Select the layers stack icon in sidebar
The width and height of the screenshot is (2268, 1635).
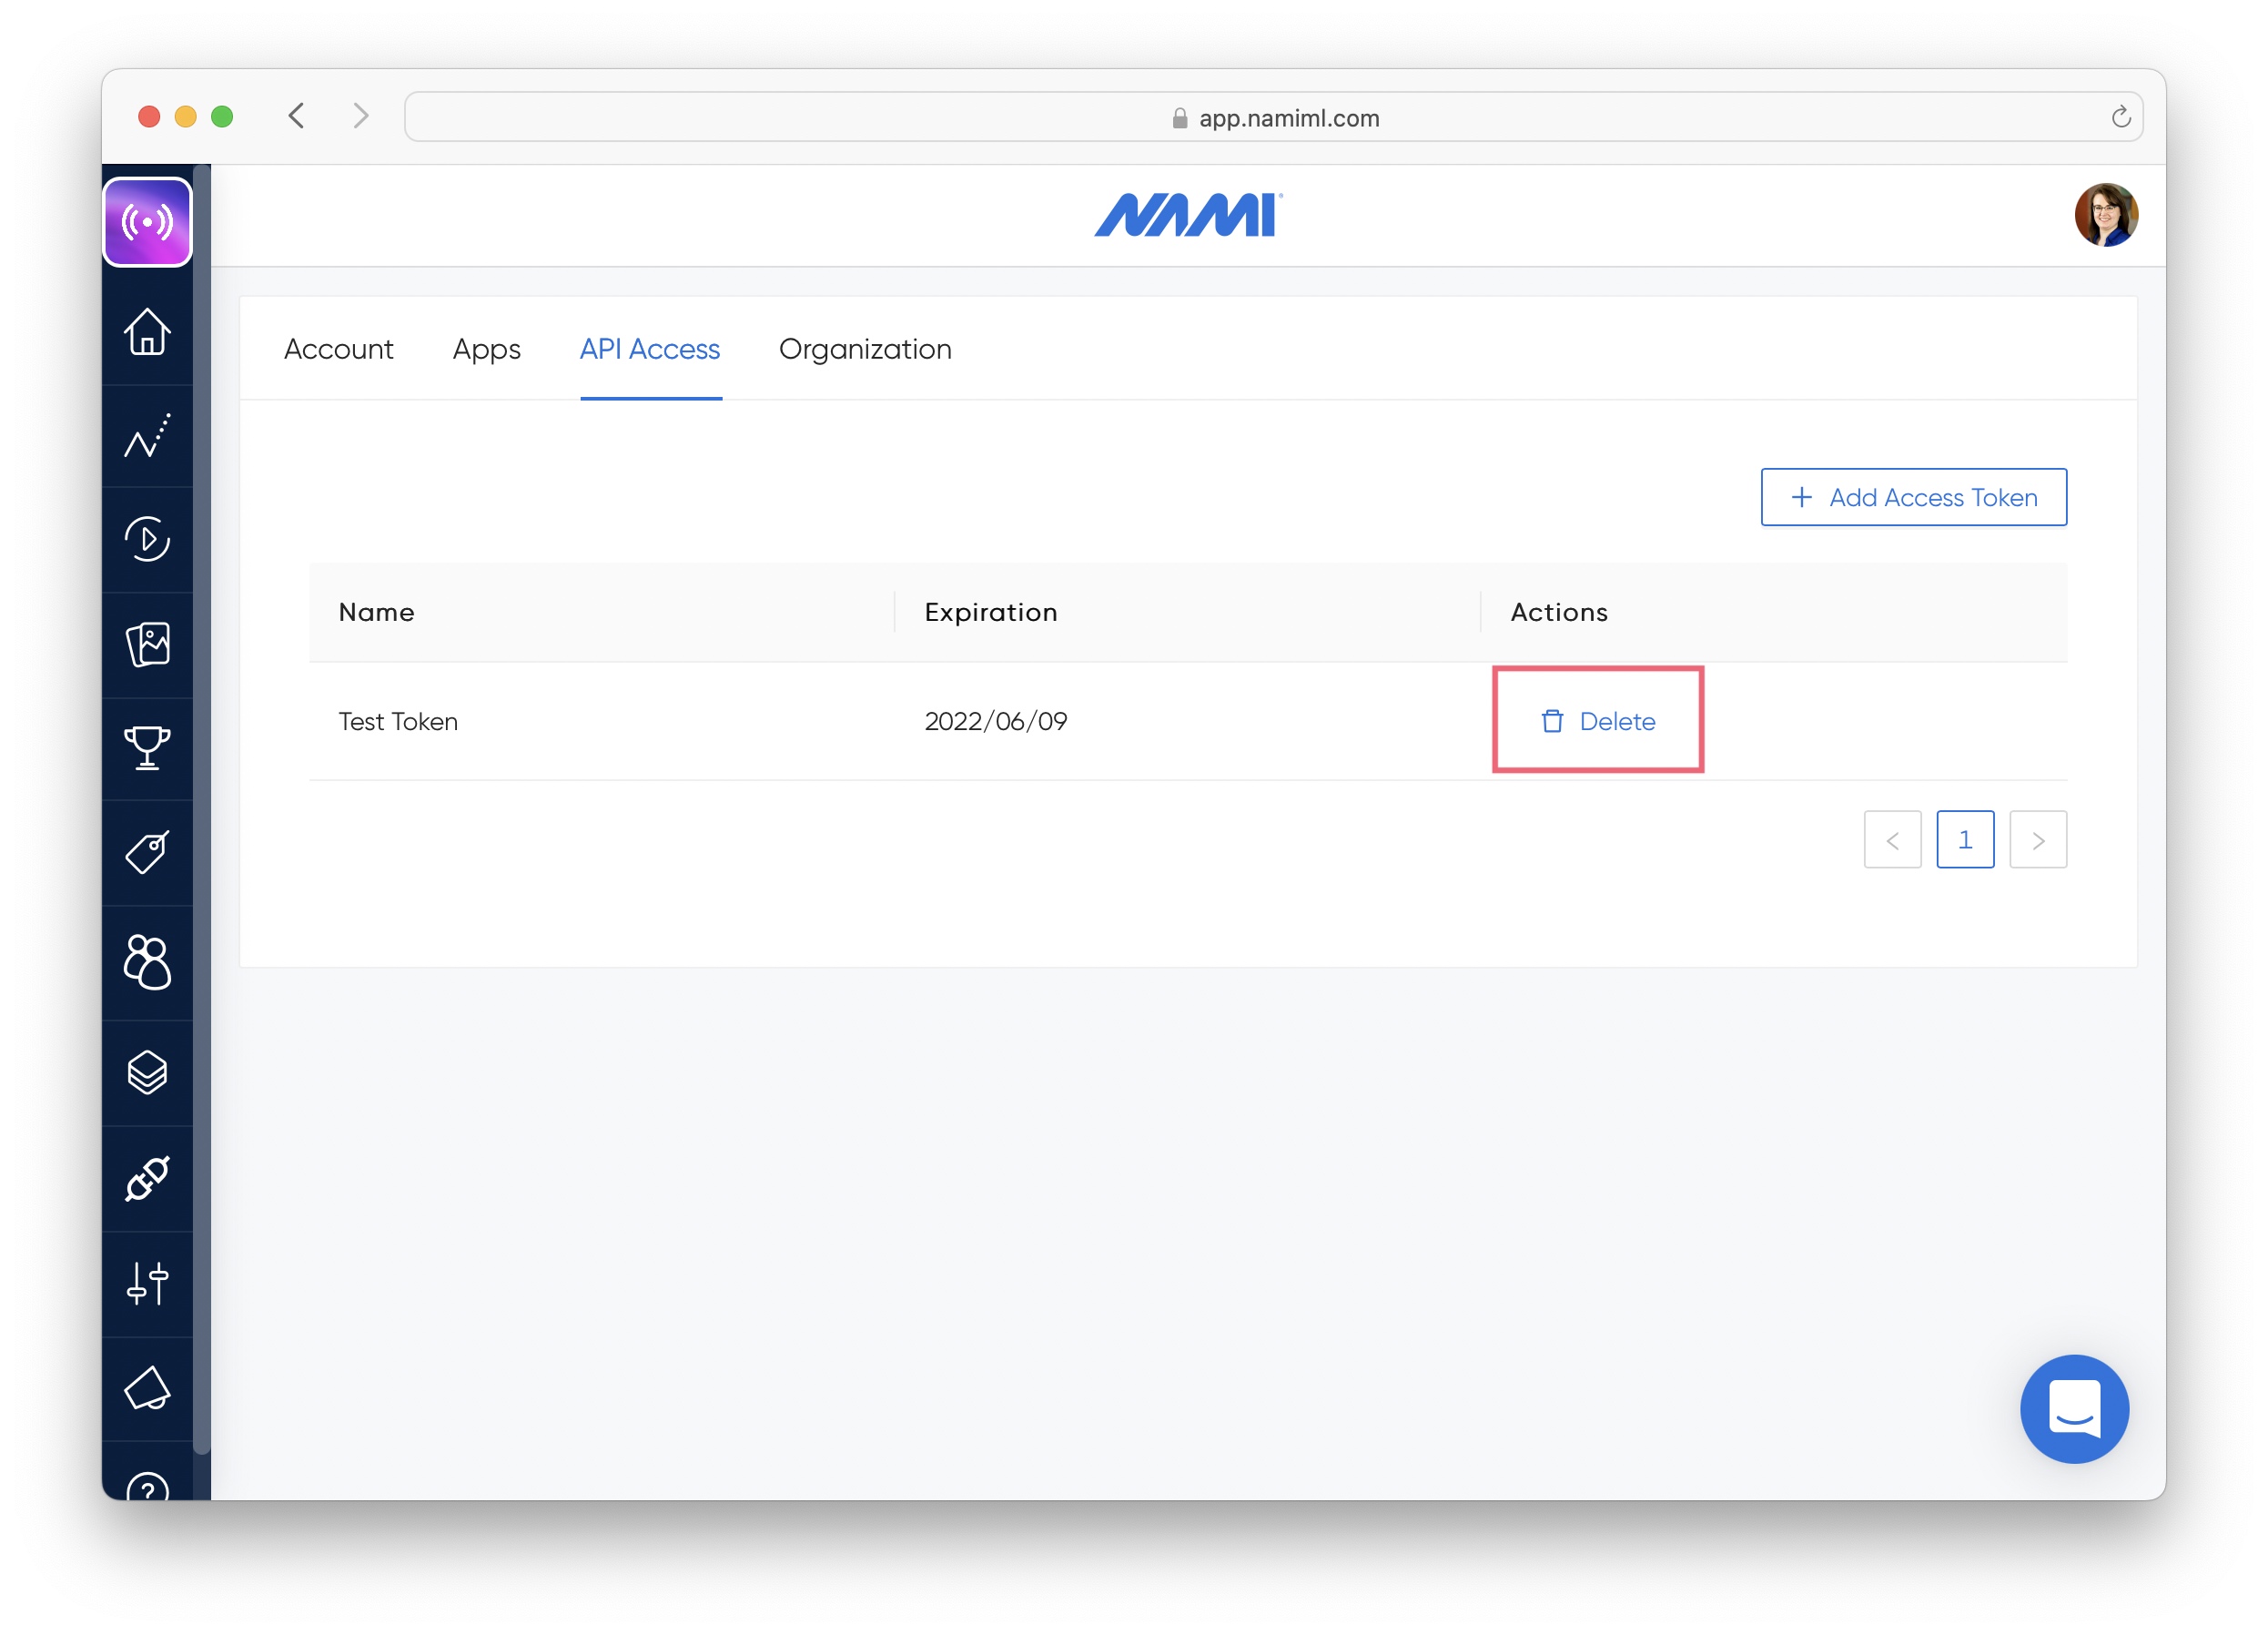pyautogui.click(x=147, y=1072)
